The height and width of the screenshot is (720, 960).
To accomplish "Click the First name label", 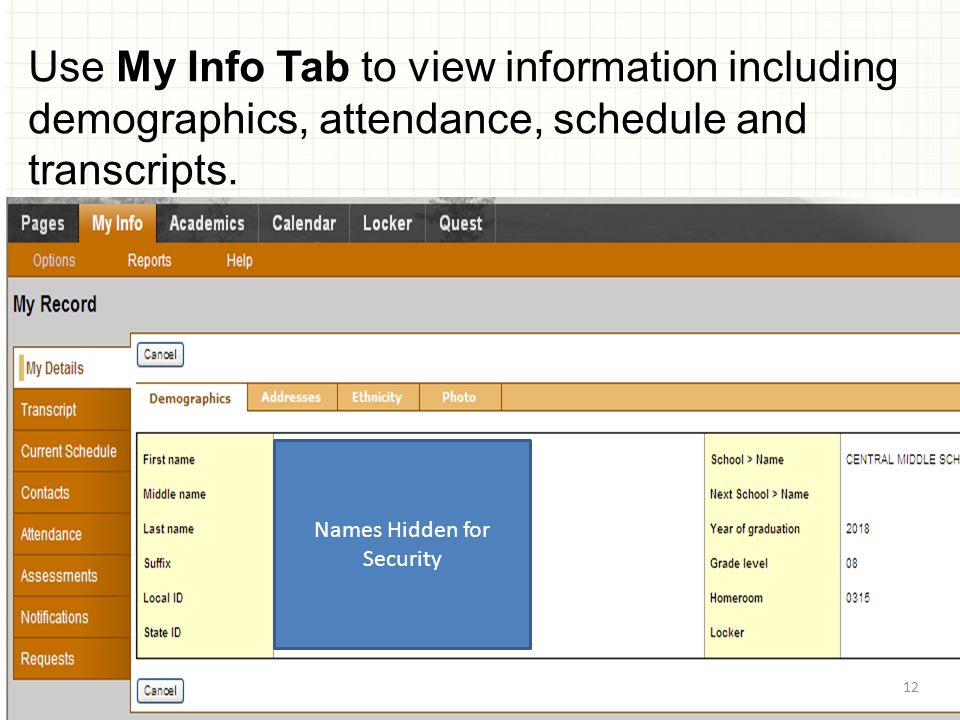I will 169,459.
